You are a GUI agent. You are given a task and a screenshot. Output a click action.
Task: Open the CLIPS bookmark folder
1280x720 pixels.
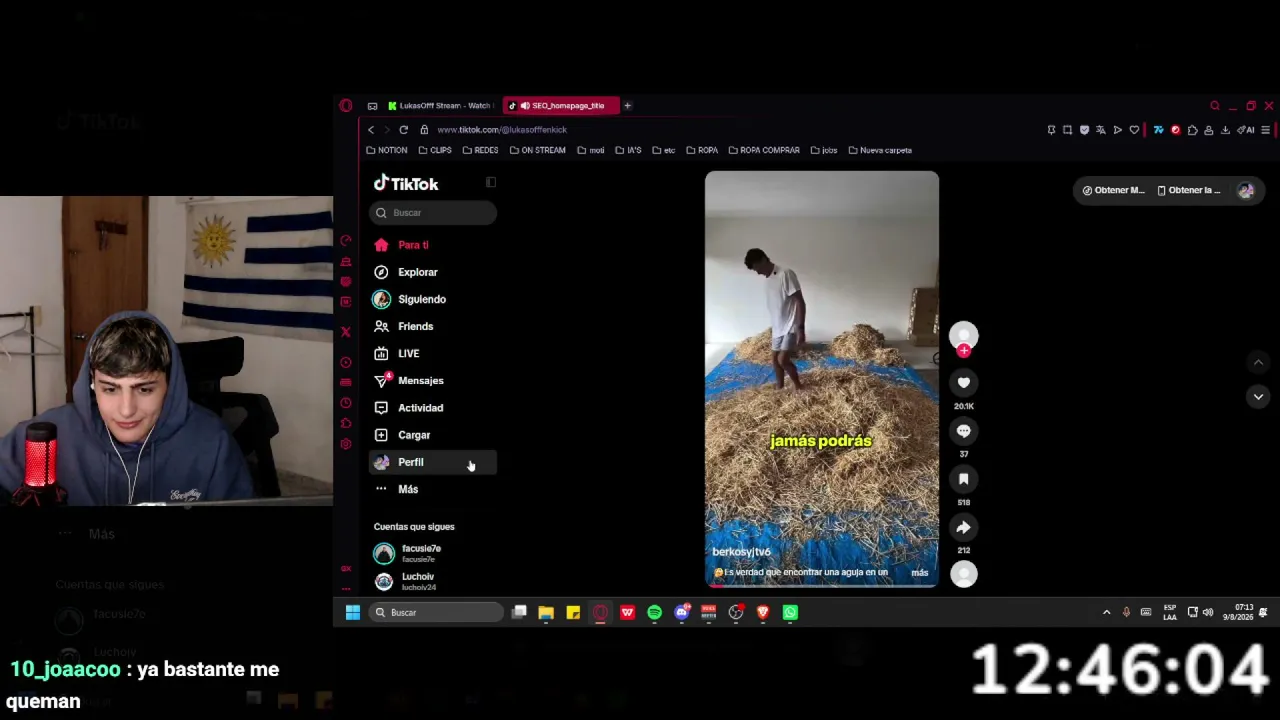[435, 150]
